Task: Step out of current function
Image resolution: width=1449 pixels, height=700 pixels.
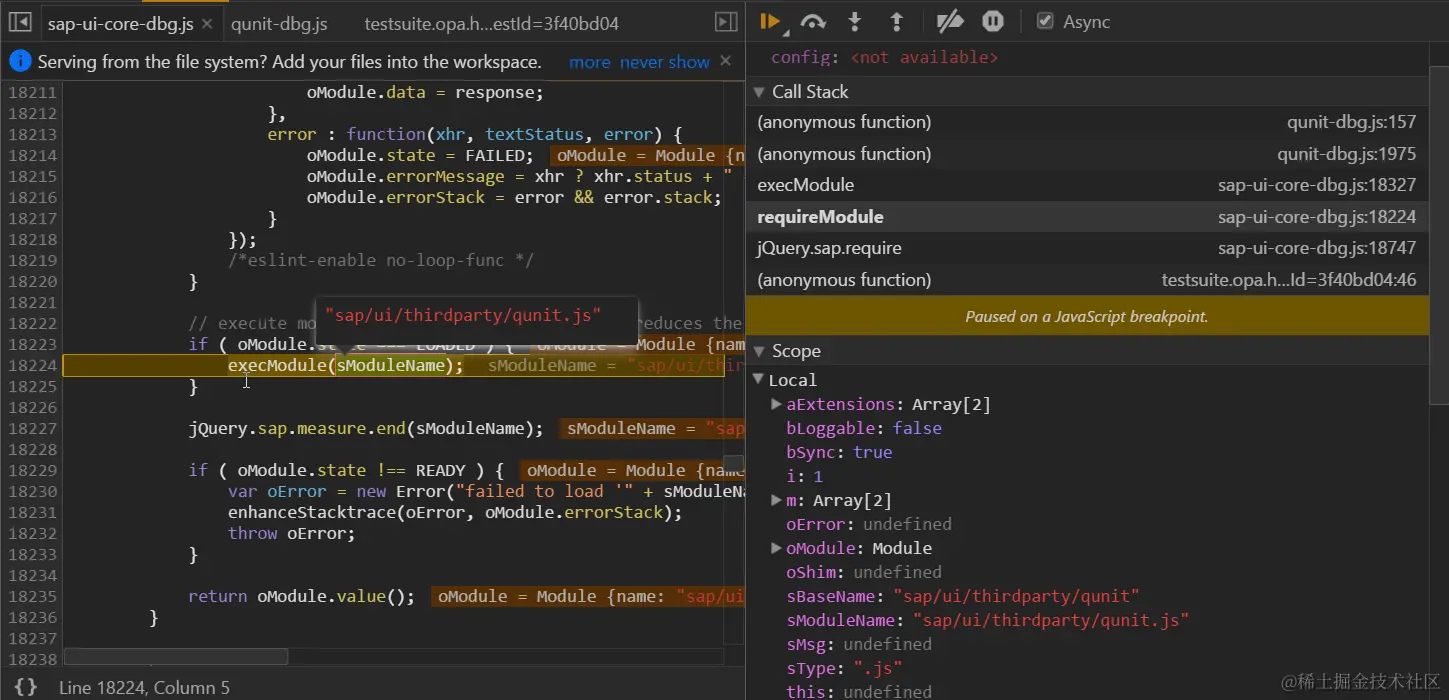Action: pyautogui.click(x=896, y=21)
